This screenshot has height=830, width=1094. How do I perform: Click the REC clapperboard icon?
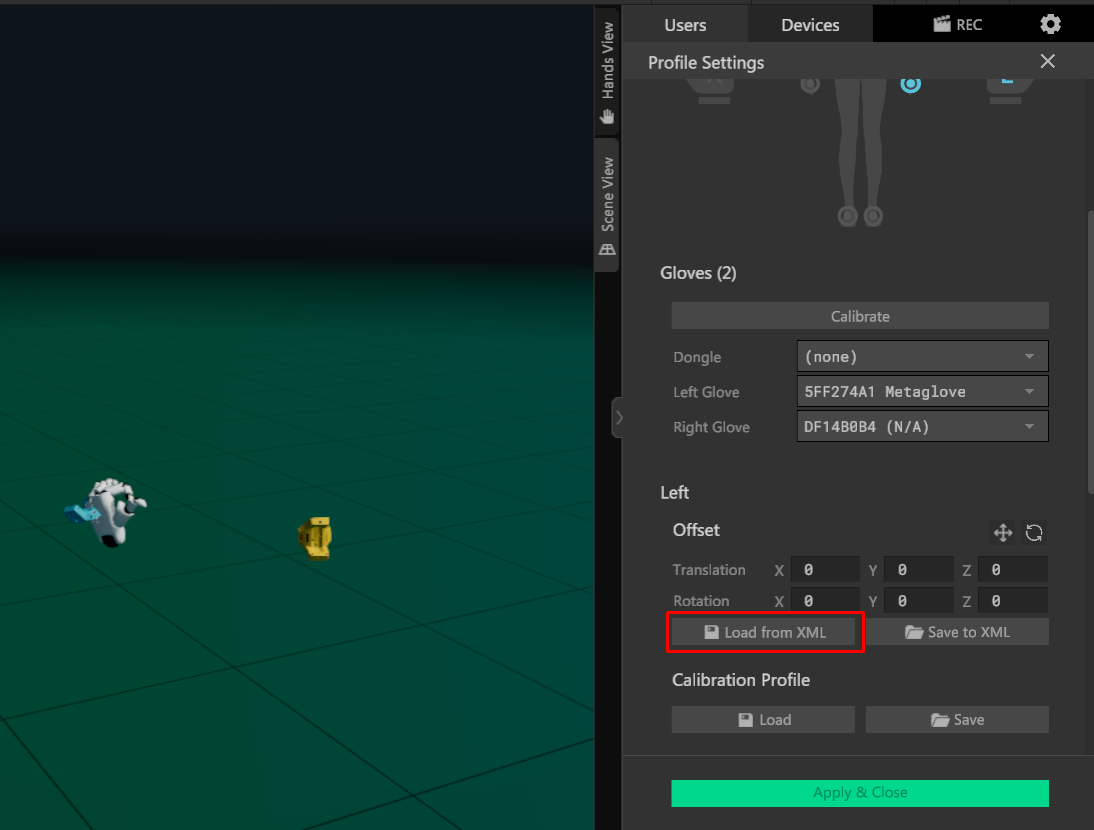[942, 25]
